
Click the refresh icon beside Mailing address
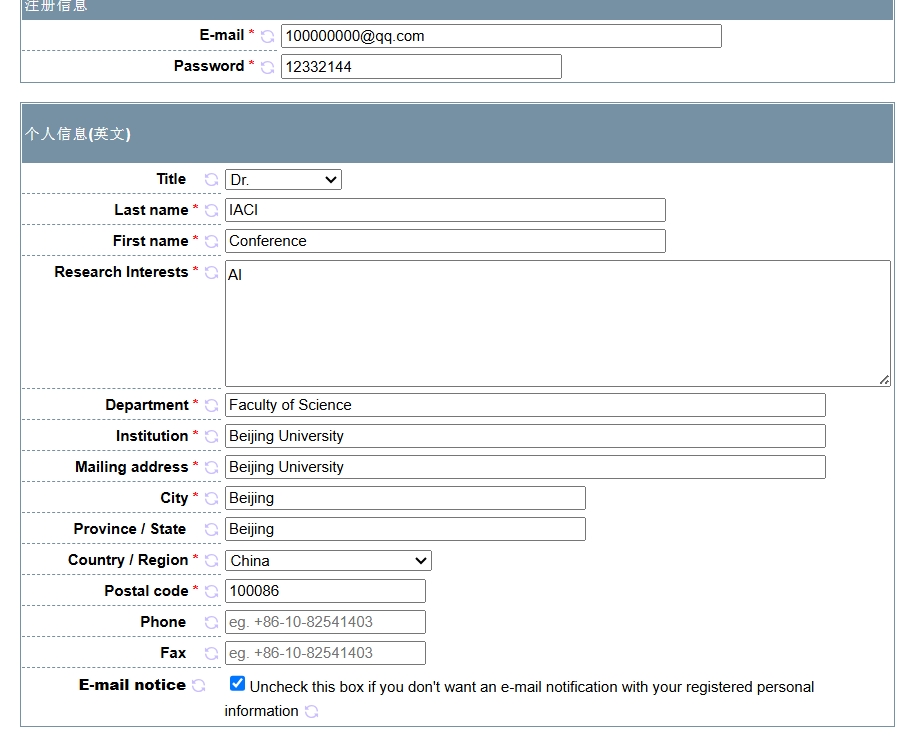212,467
